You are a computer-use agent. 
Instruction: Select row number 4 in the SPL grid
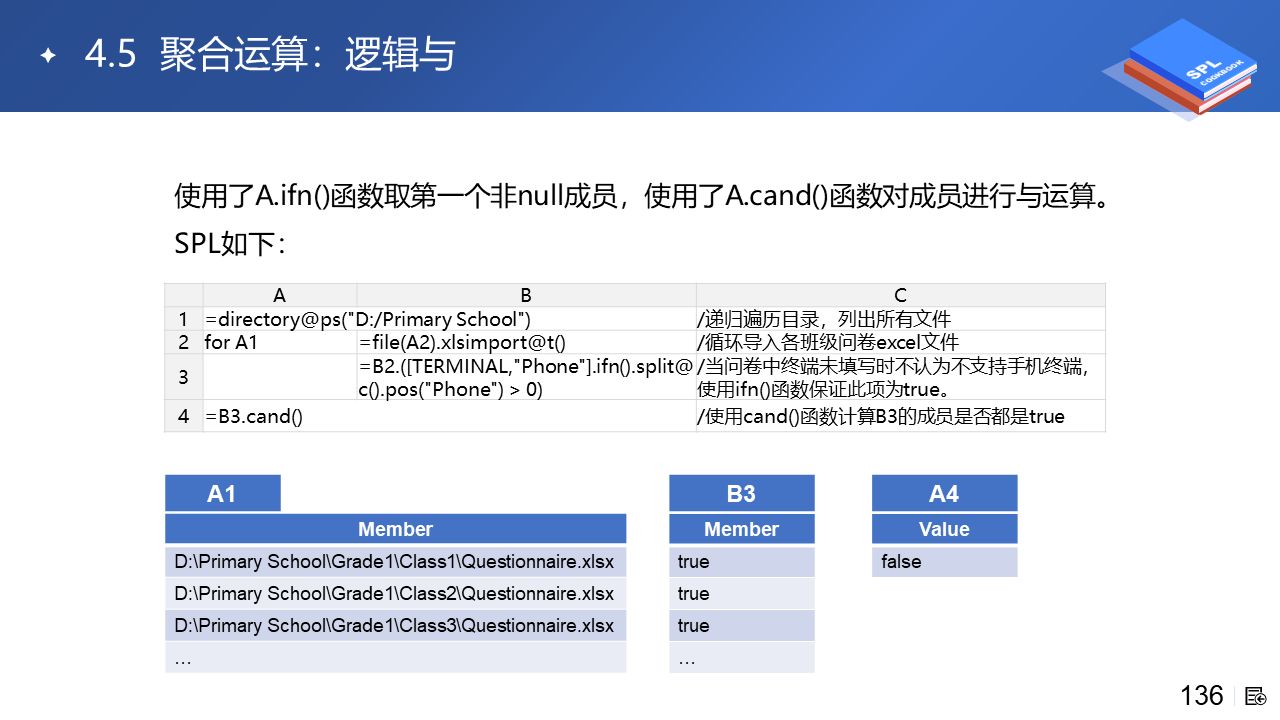[x=184, y=416]
